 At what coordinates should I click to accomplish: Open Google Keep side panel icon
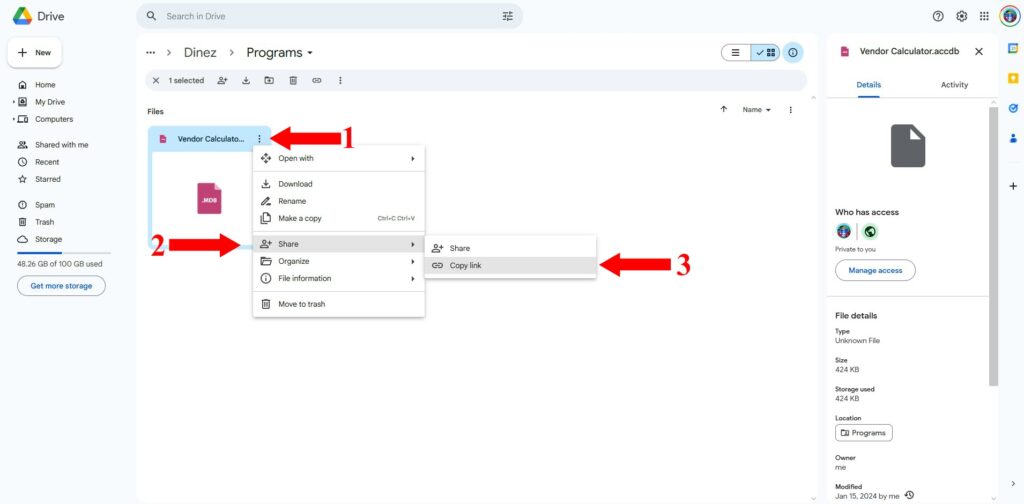pyautogui.click(x=1013, y=78)
